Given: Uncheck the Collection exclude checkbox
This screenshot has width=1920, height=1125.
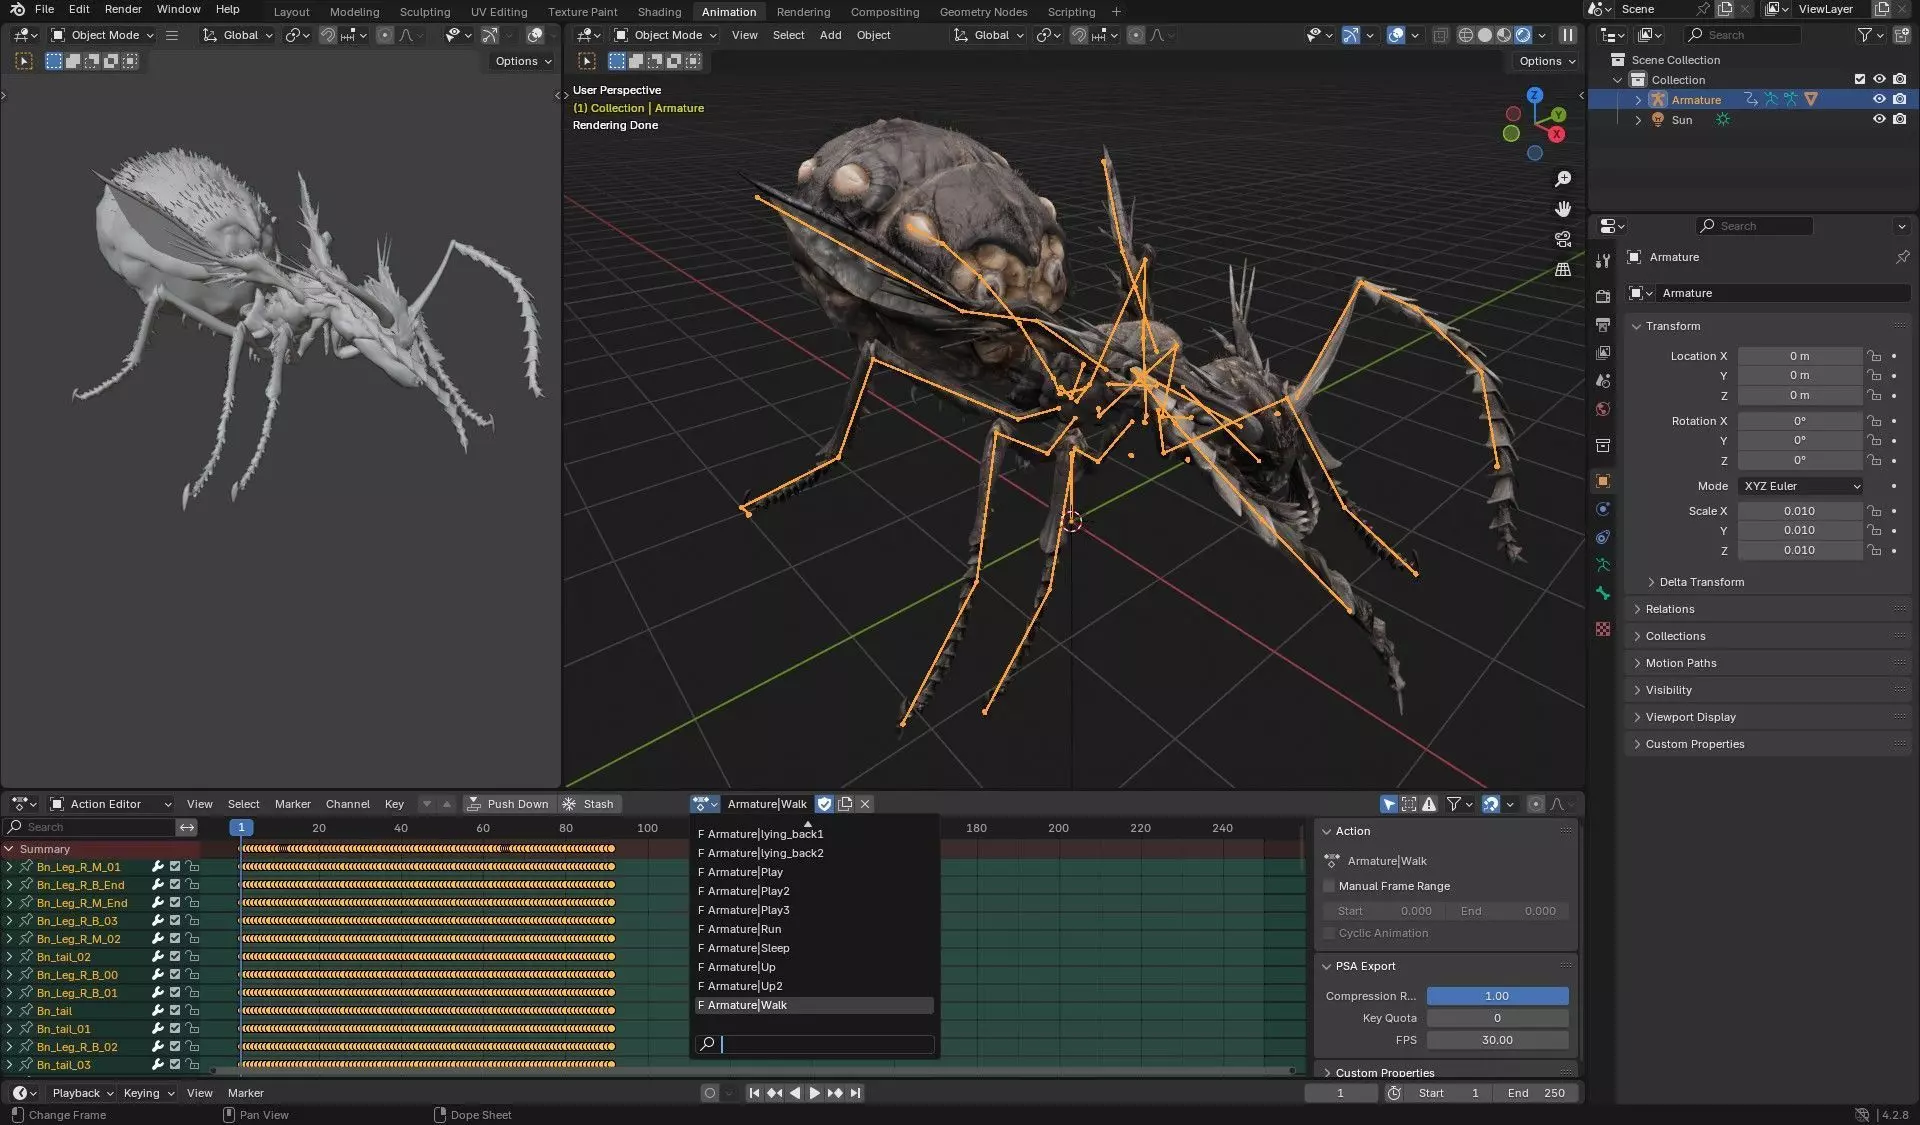Looking at the screenshot, I should 1860,79.
